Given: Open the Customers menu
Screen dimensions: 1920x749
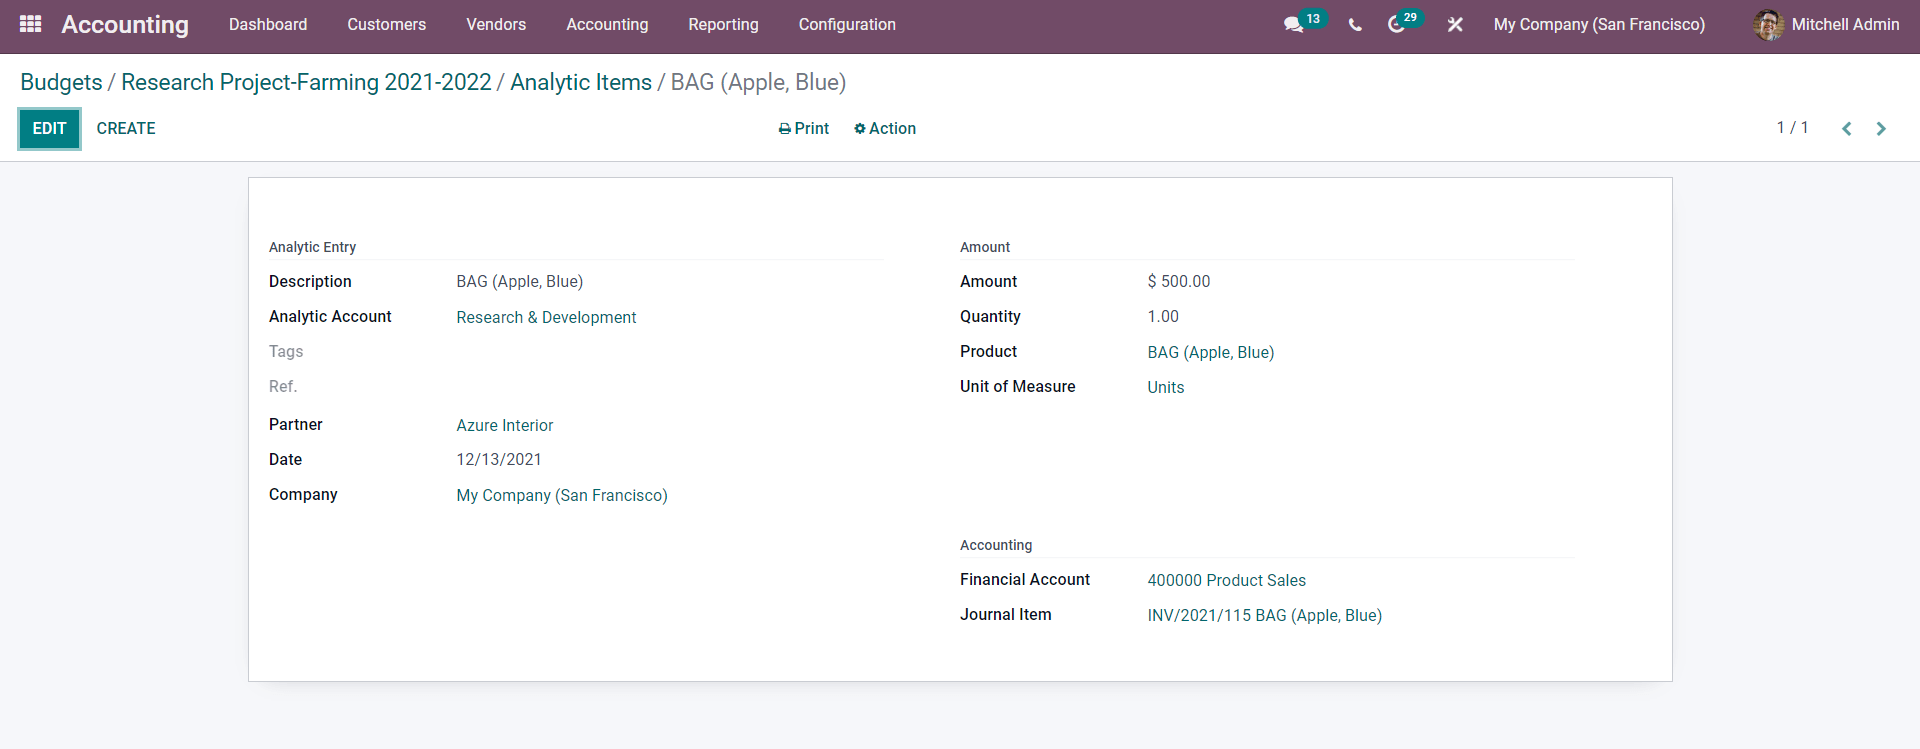Looking at the screenshot, I should (387, 24).
